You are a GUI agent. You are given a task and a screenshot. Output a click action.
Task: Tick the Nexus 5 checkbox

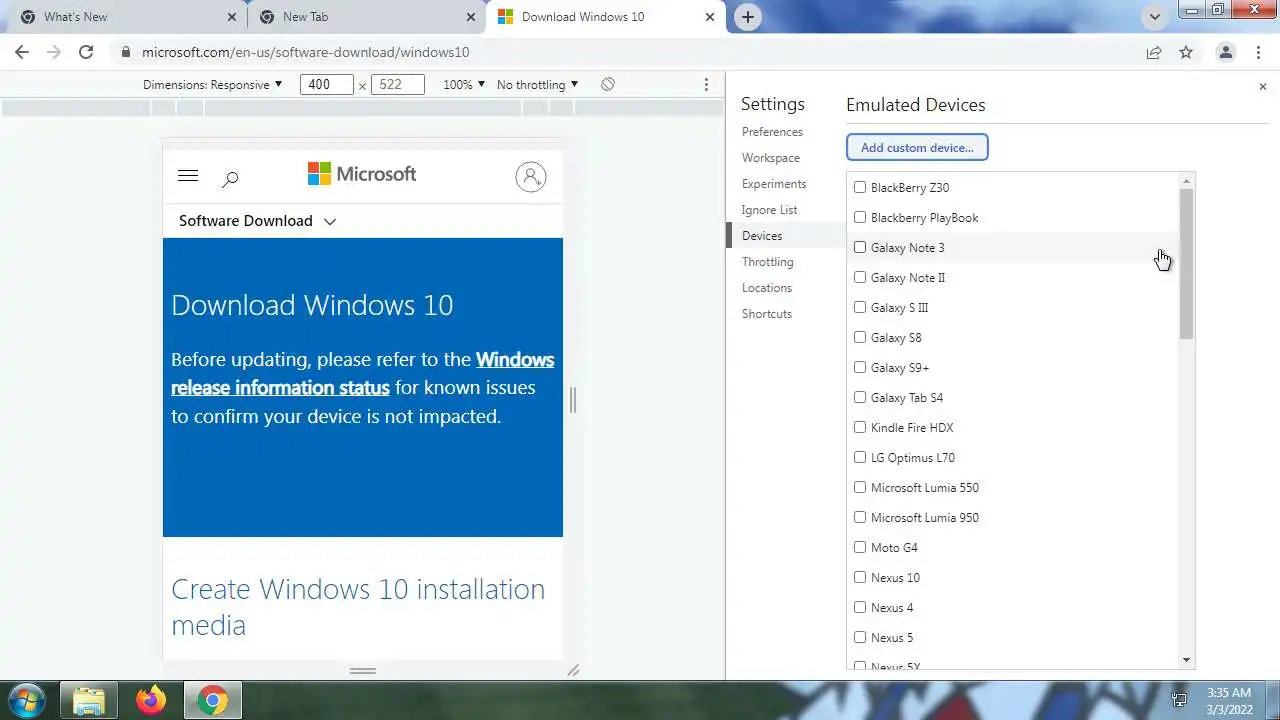pos(860,637)
